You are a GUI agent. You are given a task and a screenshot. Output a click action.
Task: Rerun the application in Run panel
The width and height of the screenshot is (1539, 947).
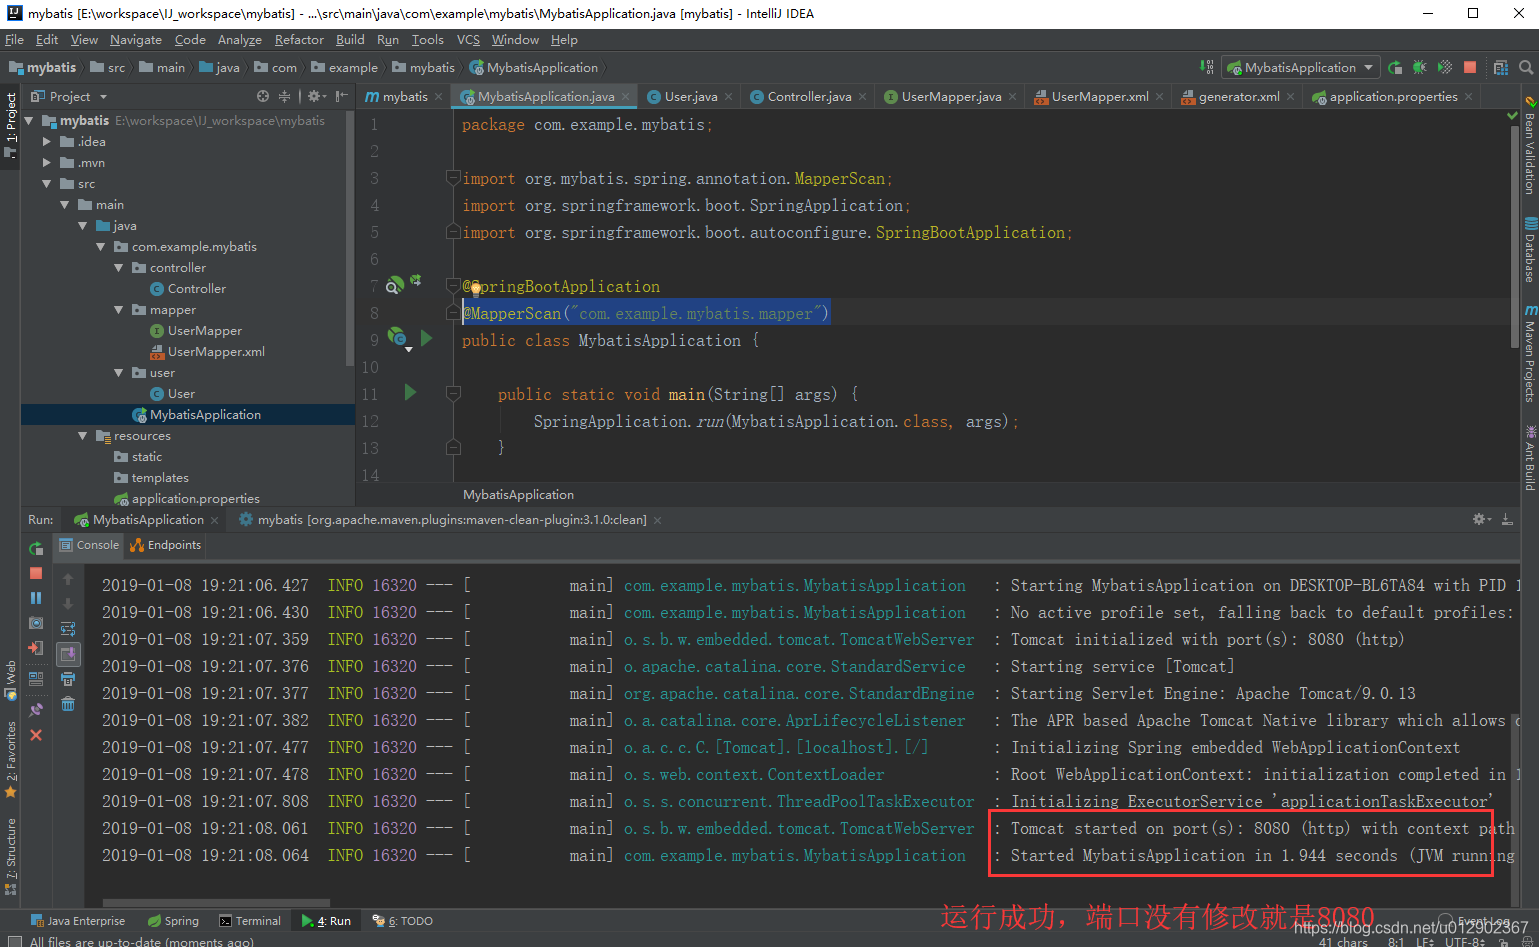[x=36, y=548]
